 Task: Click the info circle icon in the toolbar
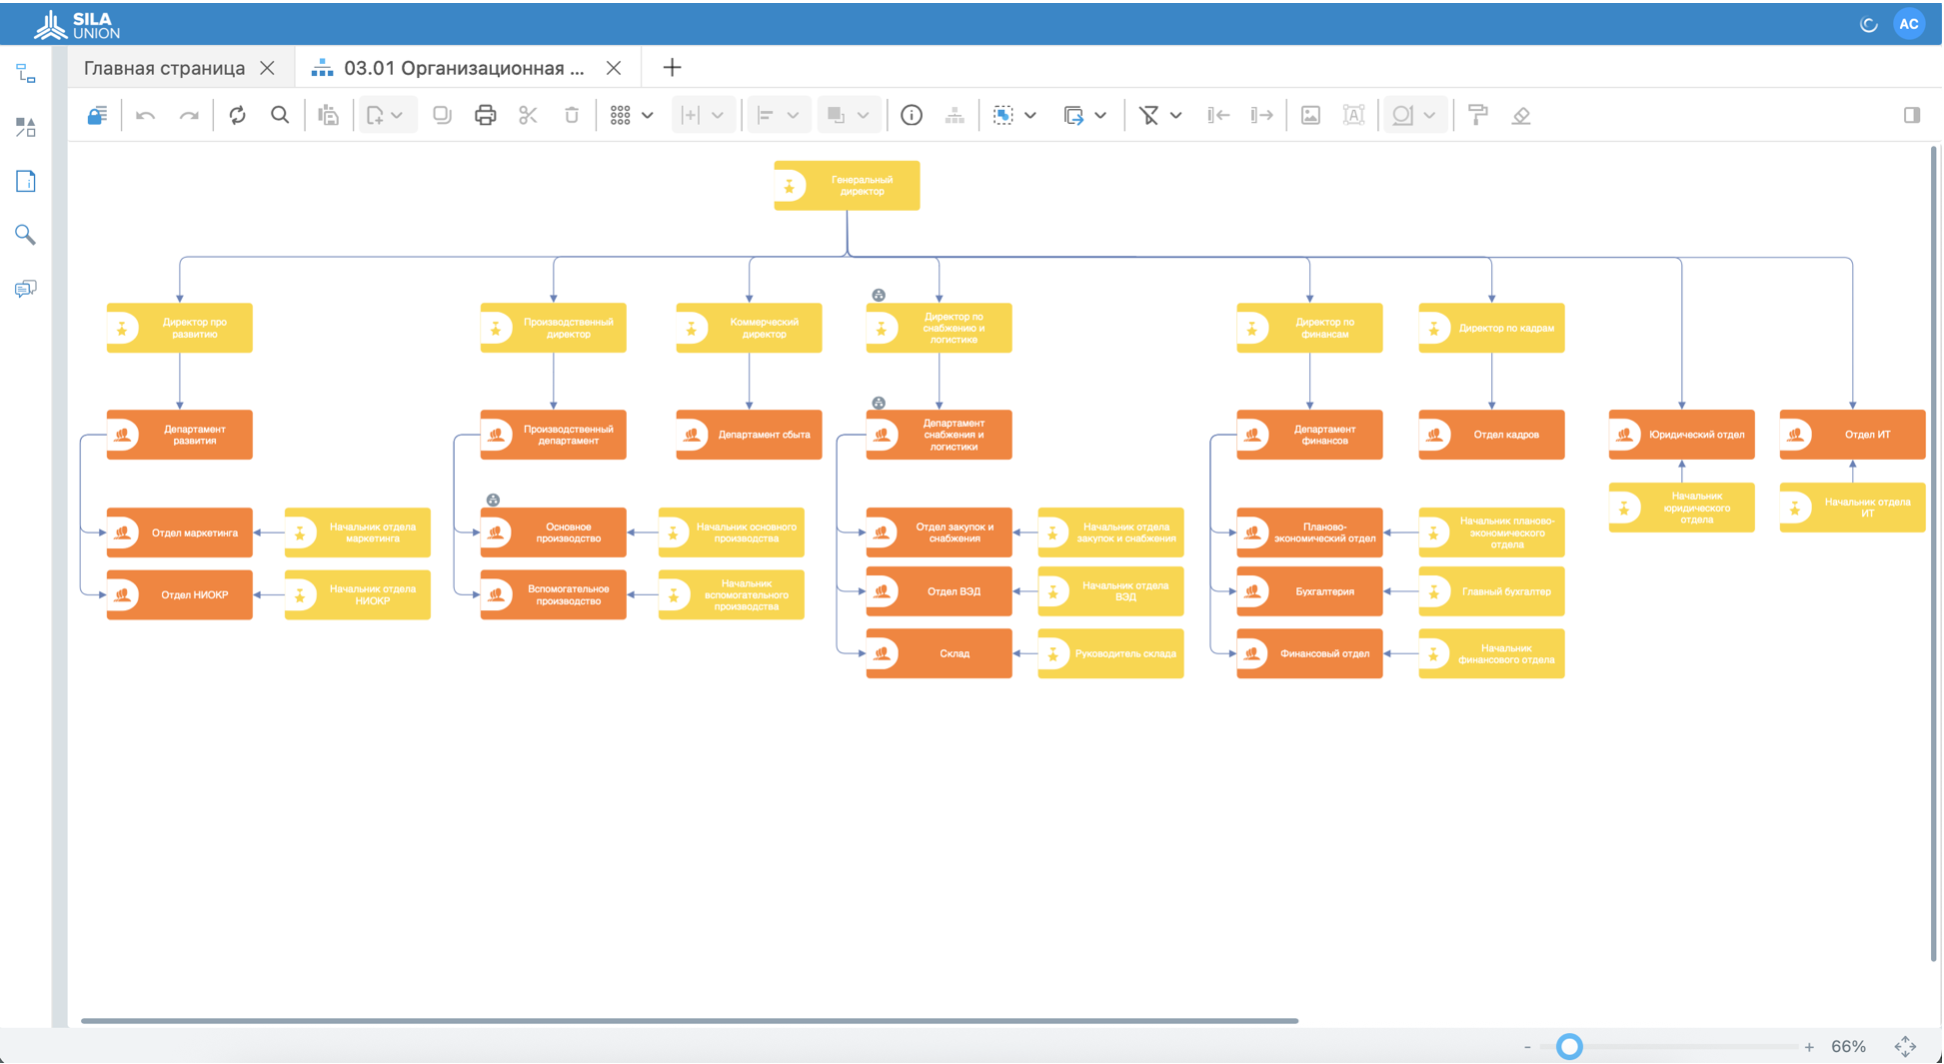click(911, 115)
